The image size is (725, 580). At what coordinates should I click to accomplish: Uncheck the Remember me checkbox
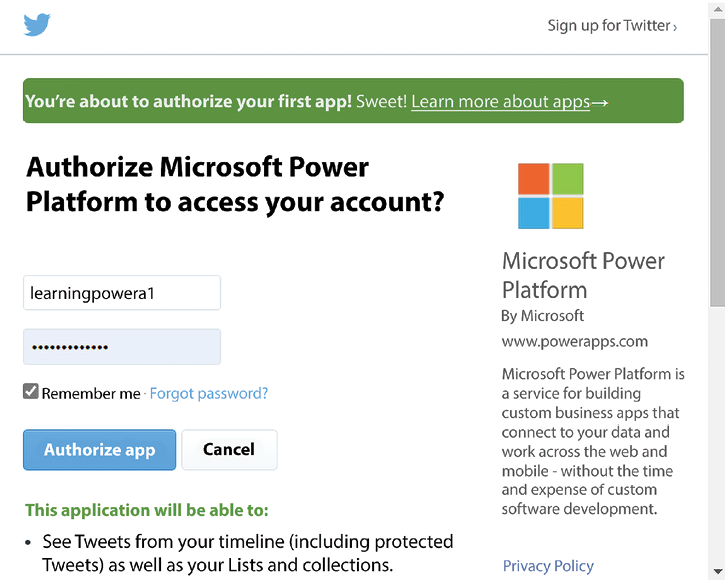click(x=31, y=391)
